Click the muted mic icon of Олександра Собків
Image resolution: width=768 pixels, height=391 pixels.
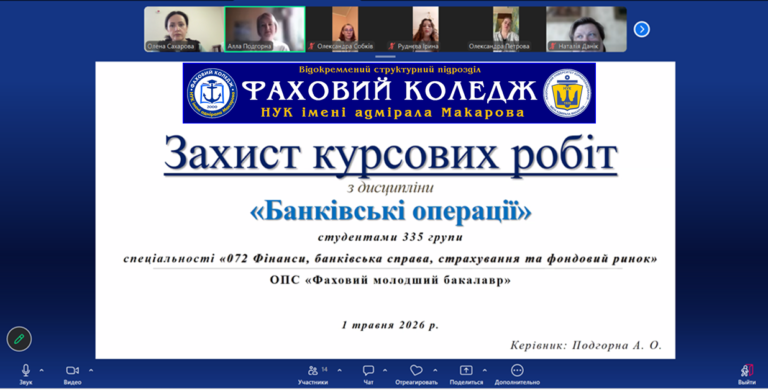click(312, 46)
